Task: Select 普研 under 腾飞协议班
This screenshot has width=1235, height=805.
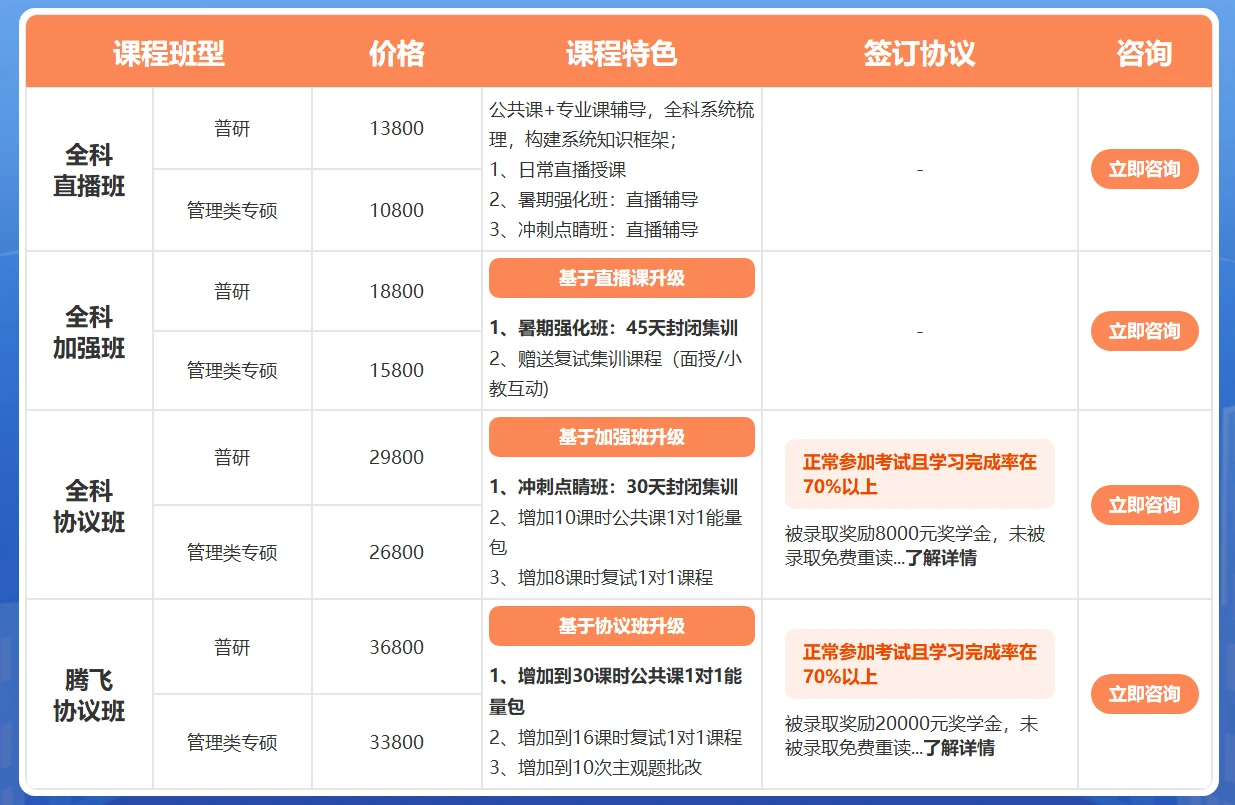Action: coord(232,647)
